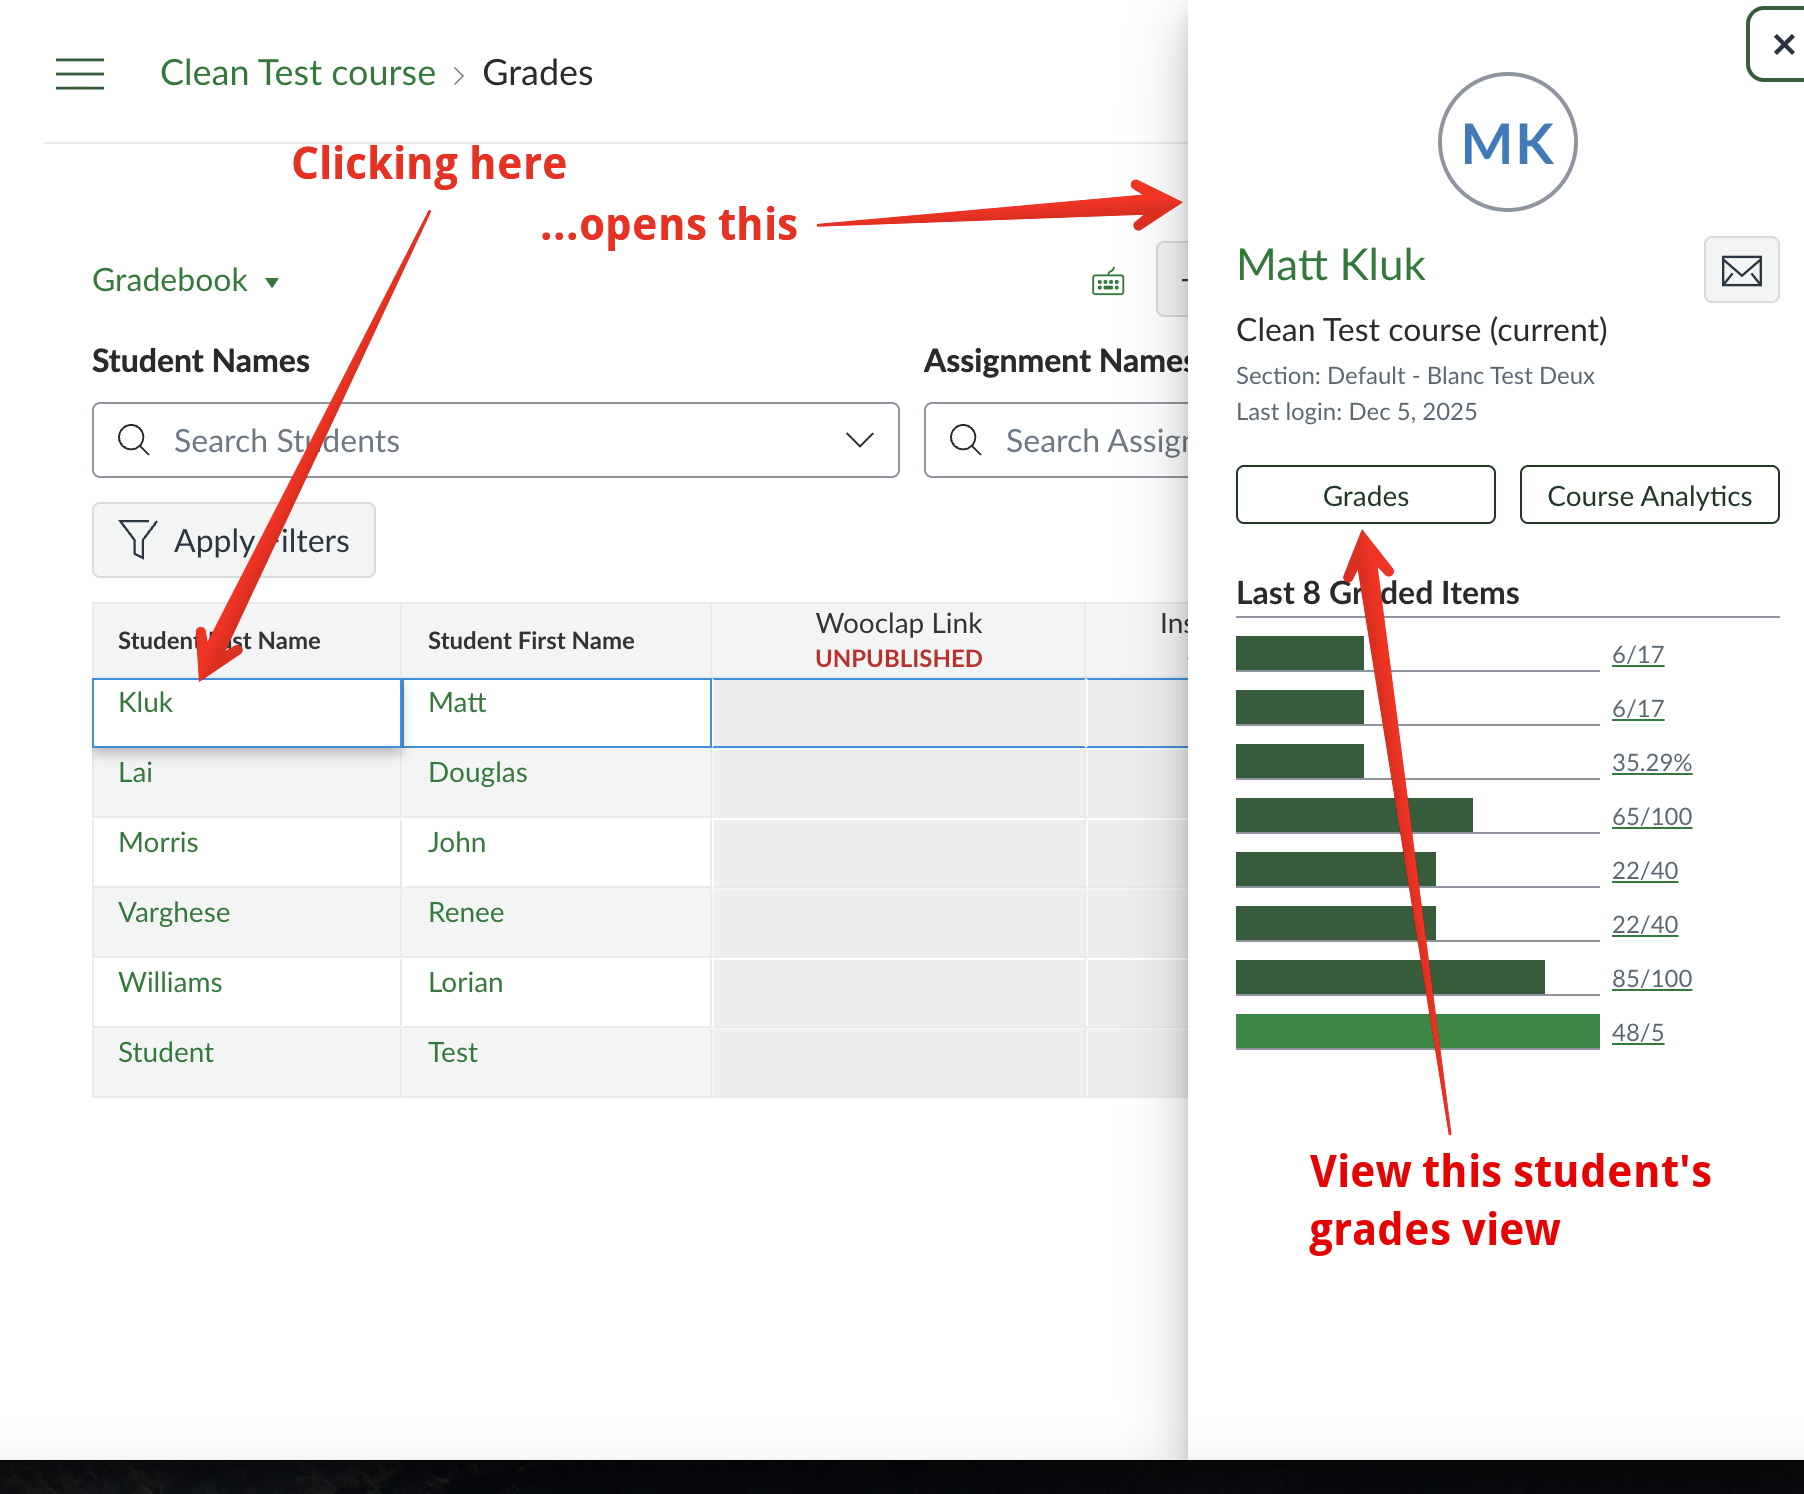Expand the Gradebook view dropdown

(x=186, y=281)
